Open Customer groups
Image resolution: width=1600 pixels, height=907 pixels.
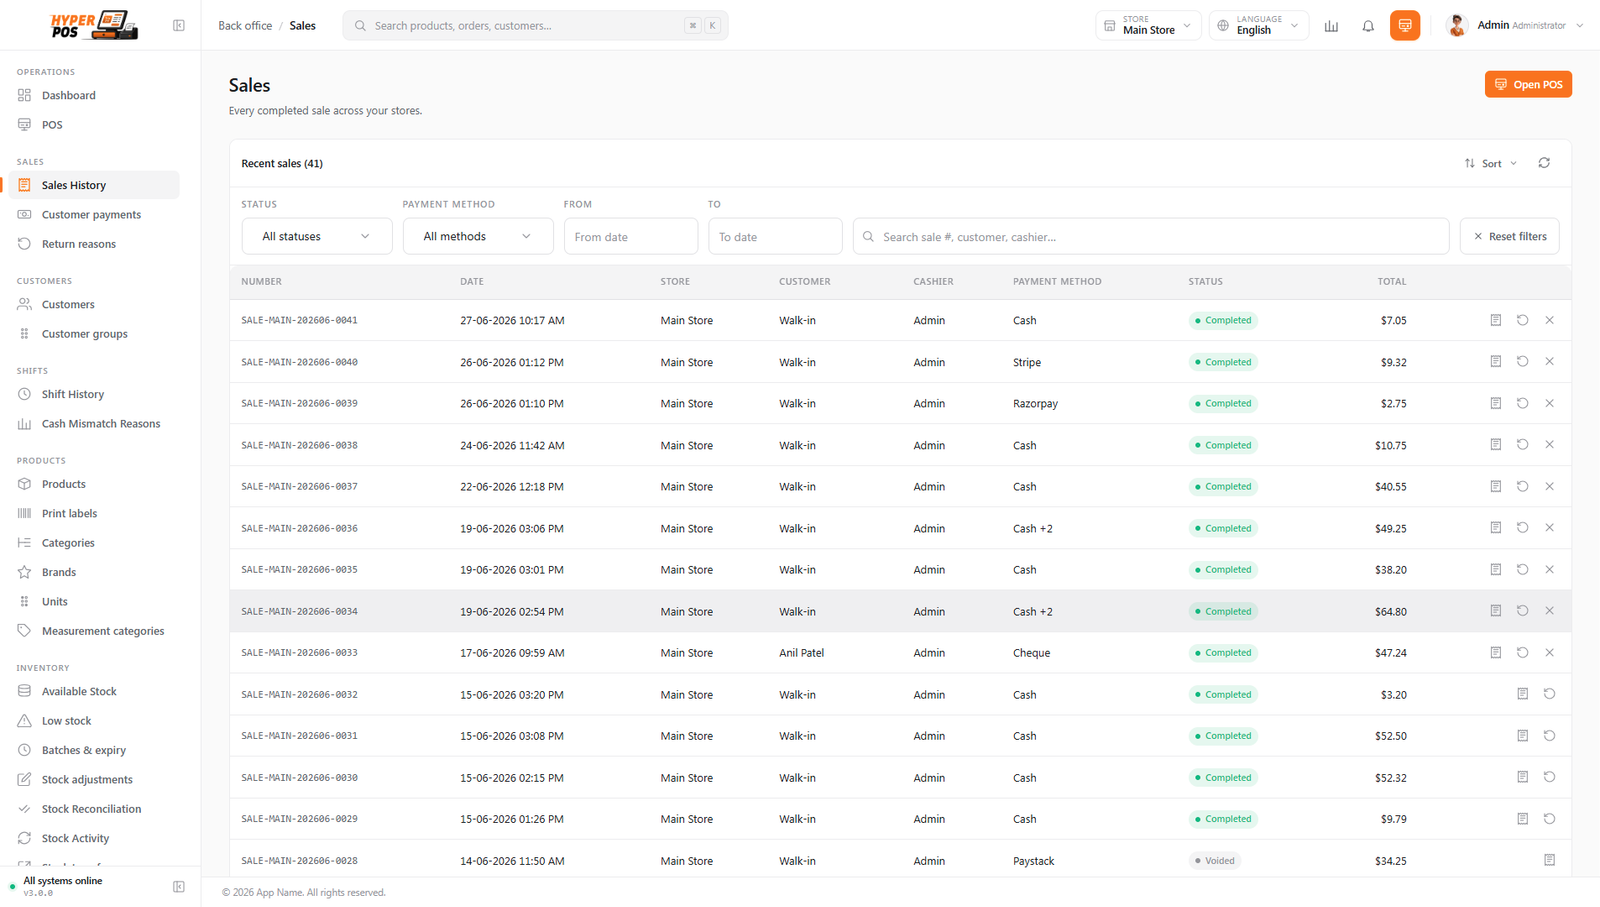coord(94,334)
